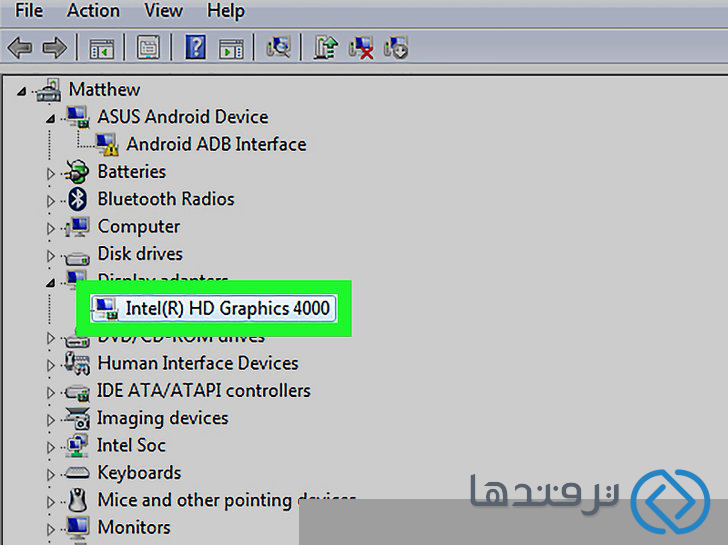Viewport: 728px width, 545px height.
Task: Click the Android ADB Interface warning icon
Action: (x=107, y=144)
